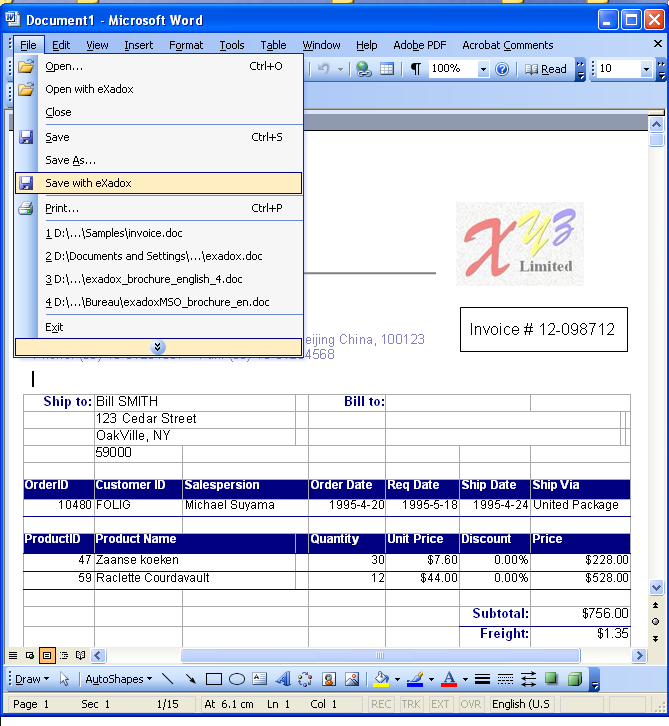Select the Arrow drawing tool
Viewport: 669px width, 726px height.
[x=190, y=679]
